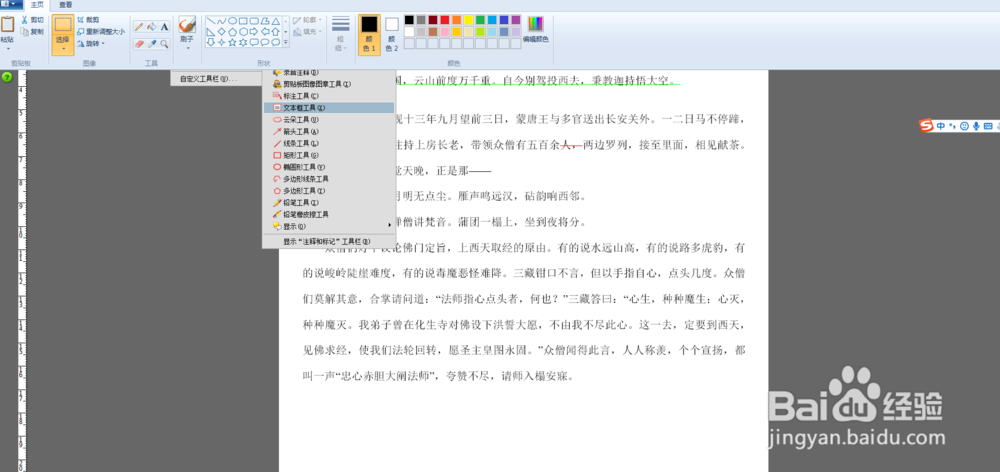Open 编辑颜色 (Edit colors) dialog
The width and height of the screenshot is (1000, 472).
pyautogui.click(x=536, y=30)
